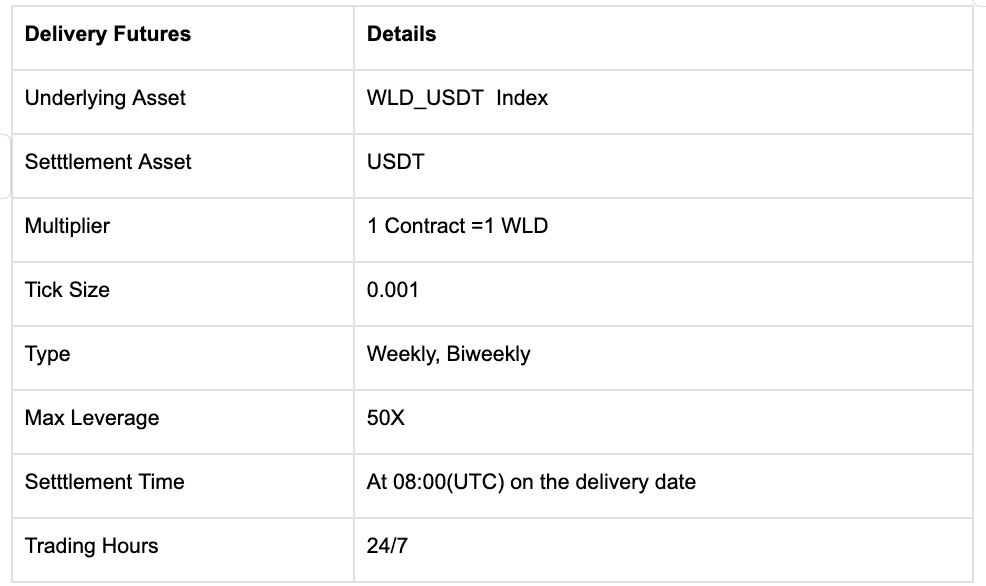Select the "Underlying Asset" row label

pos(105,98)
